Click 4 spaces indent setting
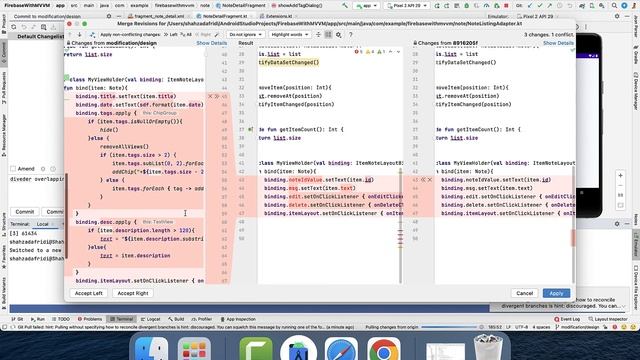 [541, 327]
